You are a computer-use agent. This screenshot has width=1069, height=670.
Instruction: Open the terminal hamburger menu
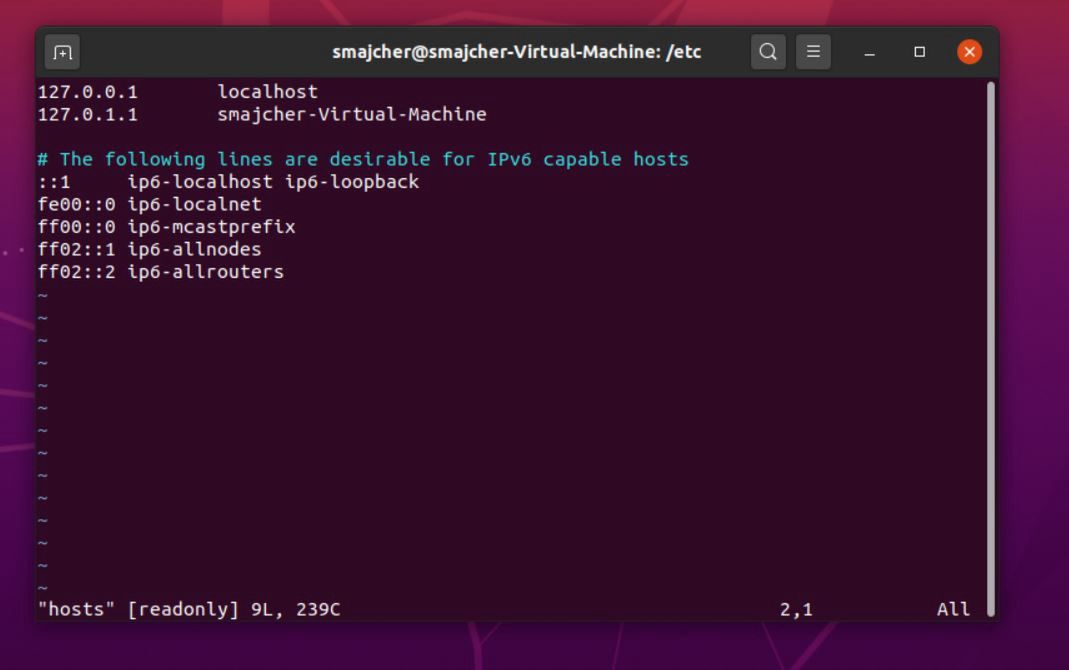click(x=813, y=52)
